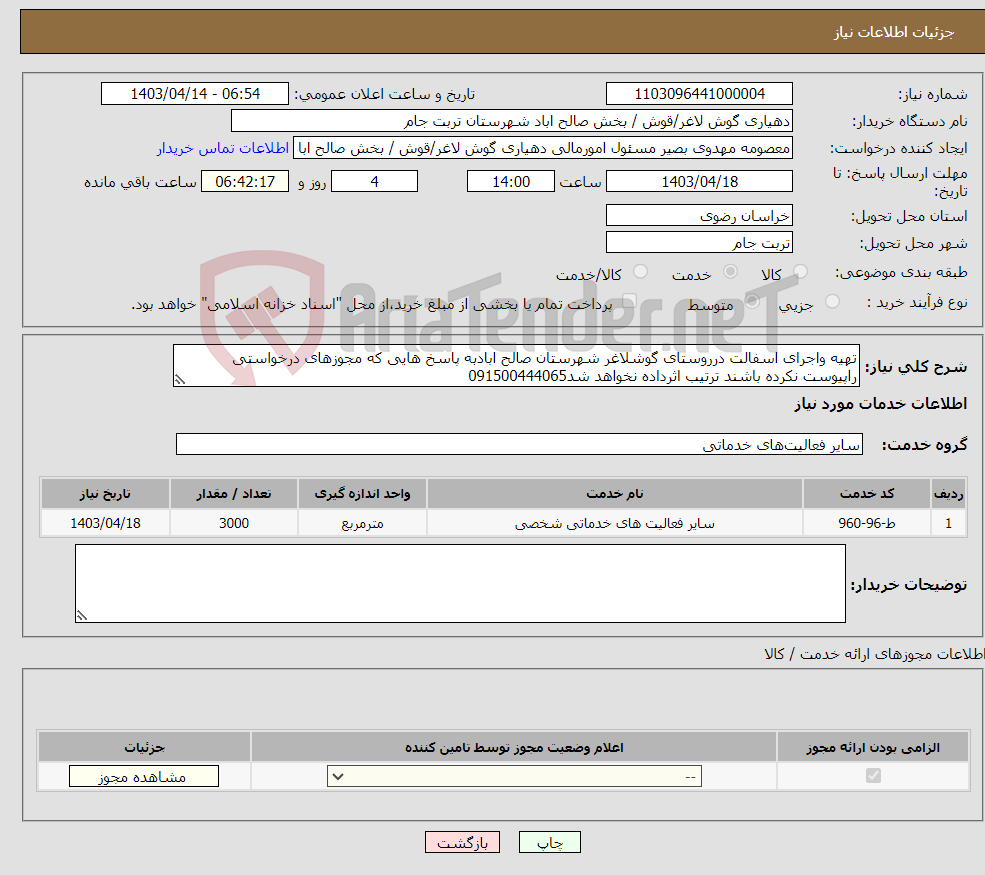The image size is (985, 875).
Task: Click the quantity 3000 cell
Action: [x=234, y=523]
